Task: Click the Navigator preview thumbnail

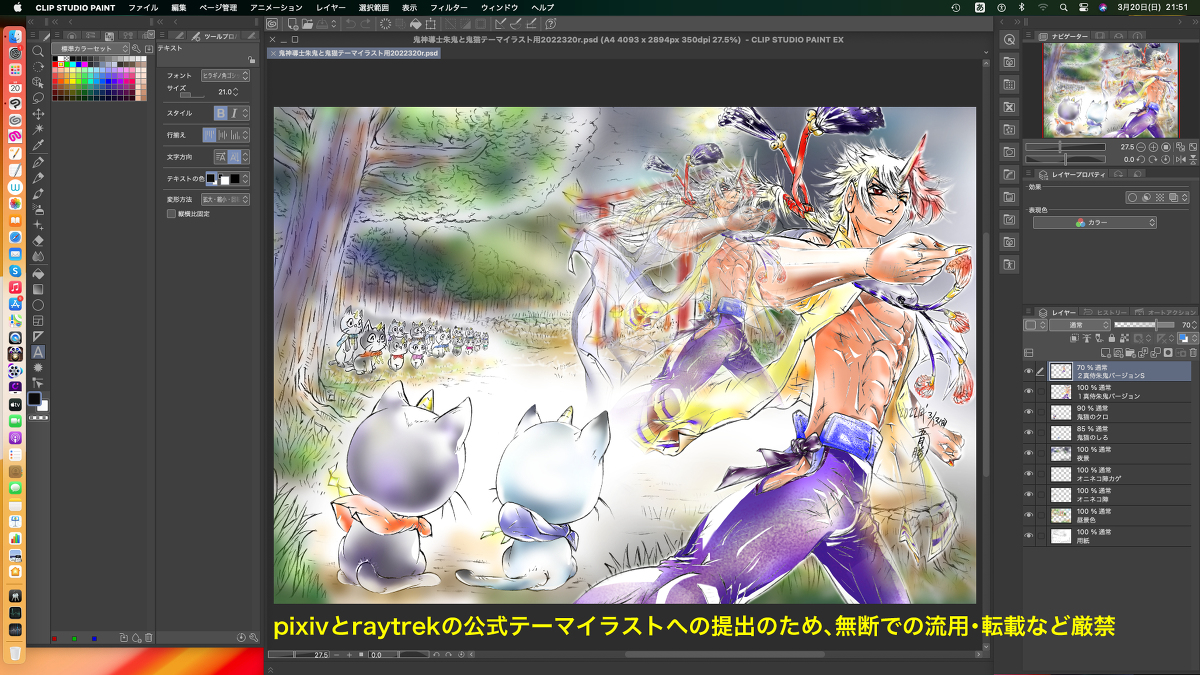Action: click(1109, 90)
